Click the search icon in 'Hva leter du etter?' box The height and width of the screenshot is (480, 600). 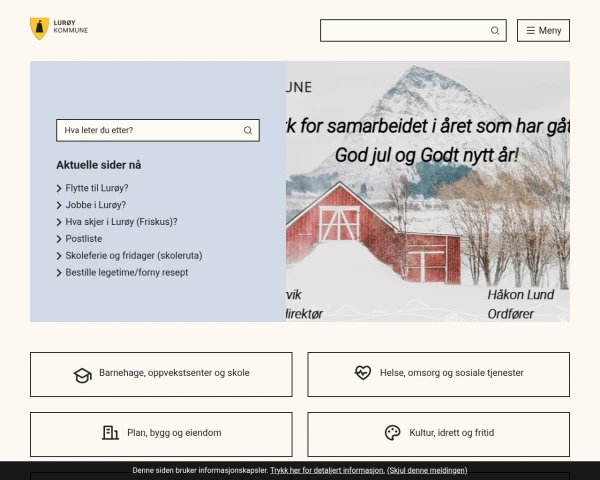tap(248, 130)
